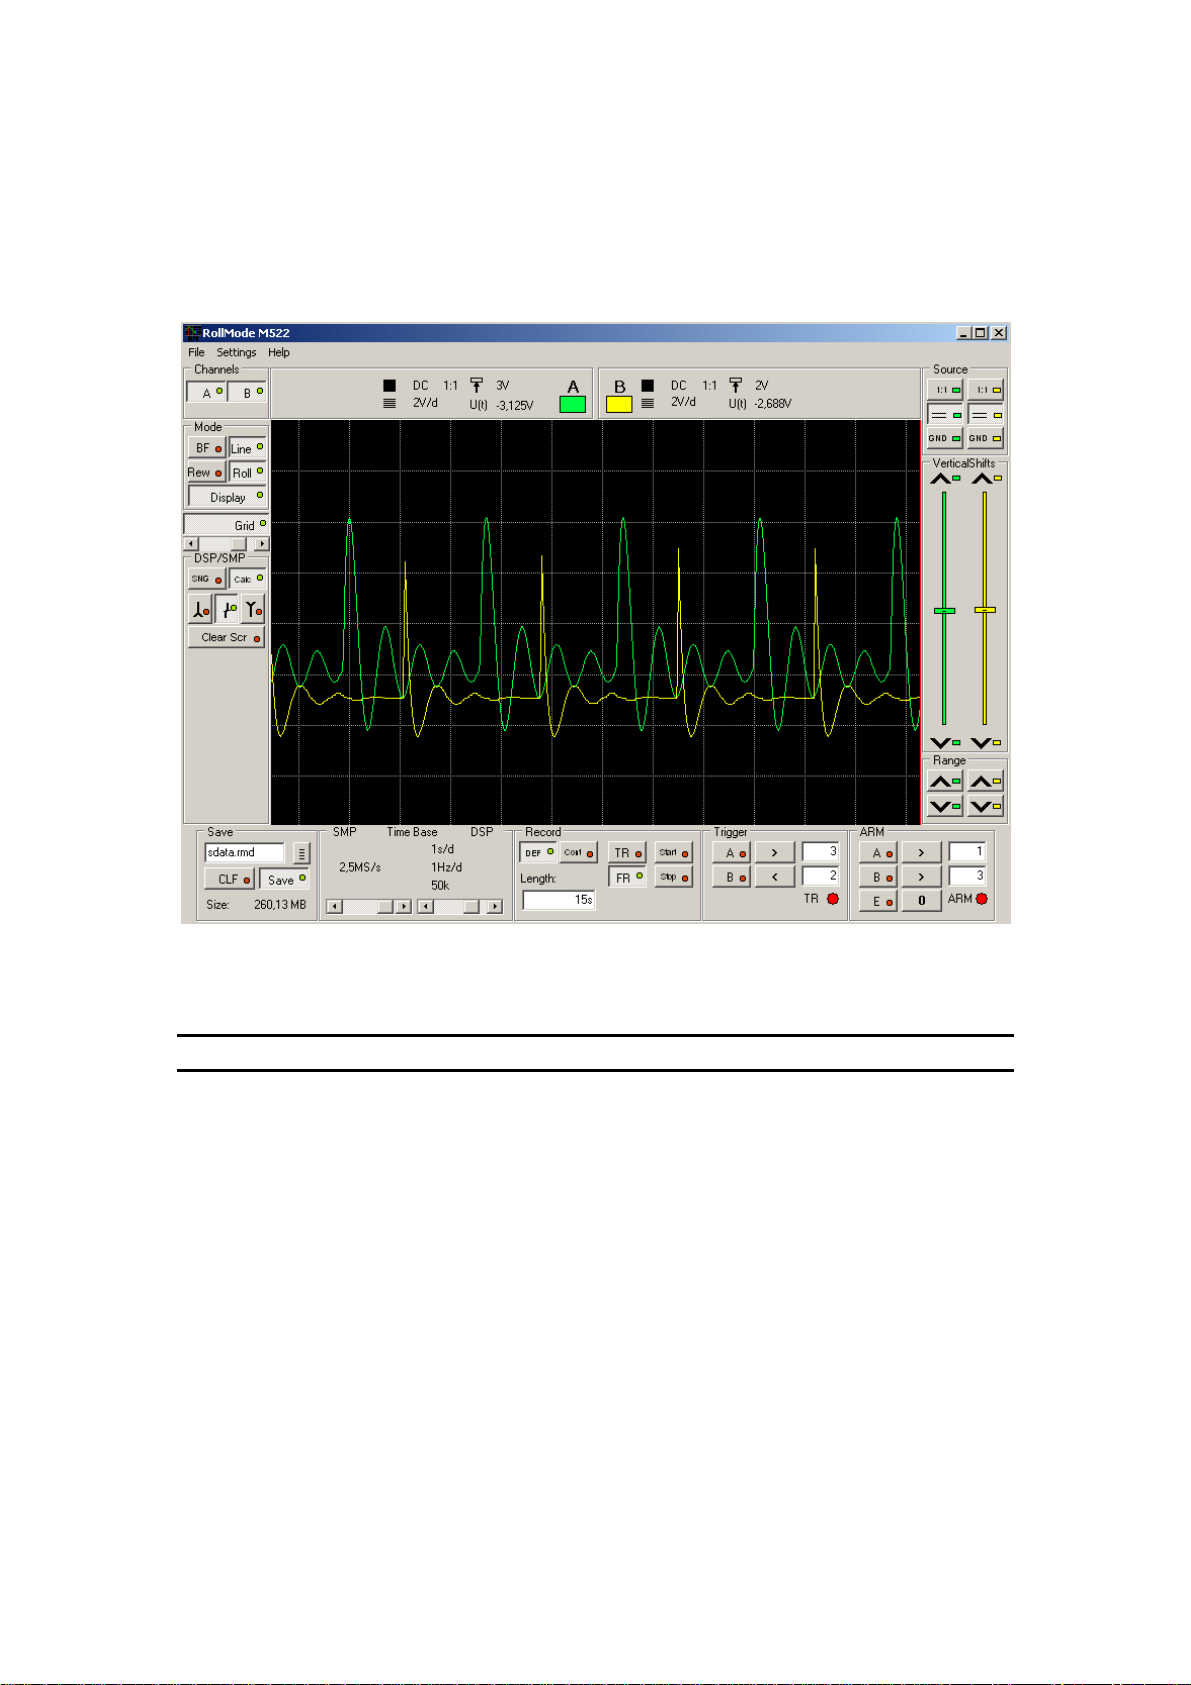The image size is (1191, 1685).
Task: Increase the green channel range
Action: pyautogui.click(x=945, y=781)
